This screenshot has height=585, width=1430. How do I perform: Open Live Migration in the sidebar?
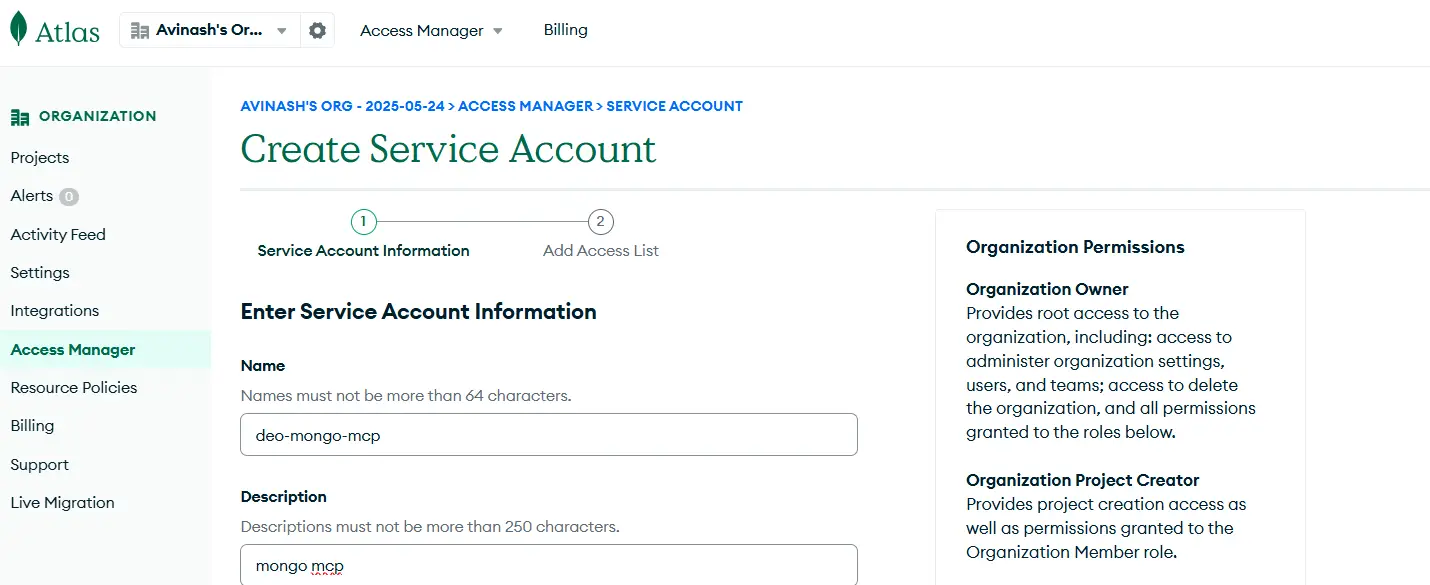[63, 503]
